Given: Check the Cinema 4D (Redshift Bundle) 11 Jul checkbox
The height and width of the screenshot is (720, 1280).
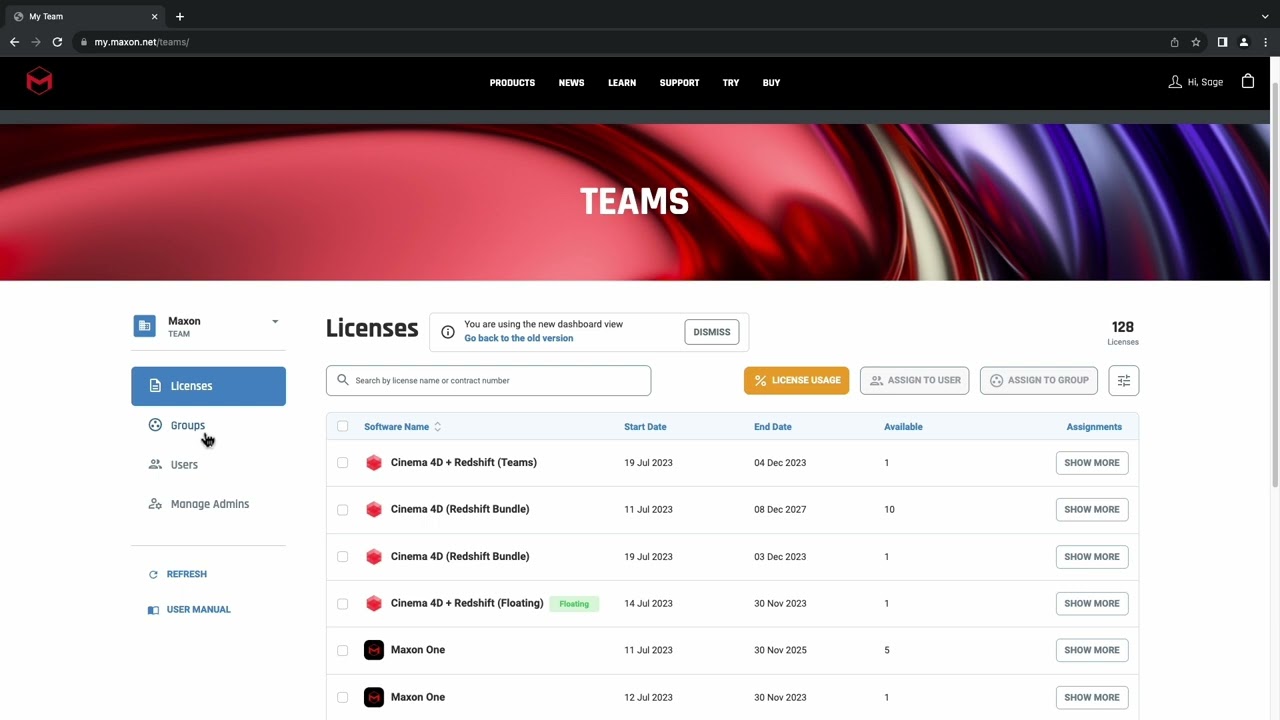Looking at the screenshot, I should [x=343, y=509].
